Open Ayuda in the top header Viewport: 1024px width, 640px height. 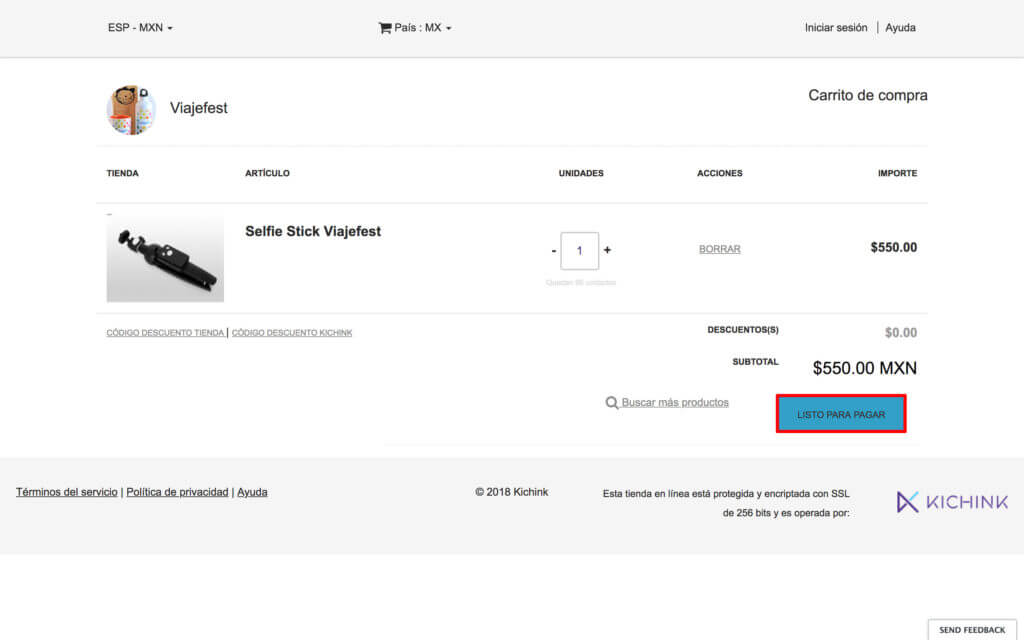click(x=900, y=27)
